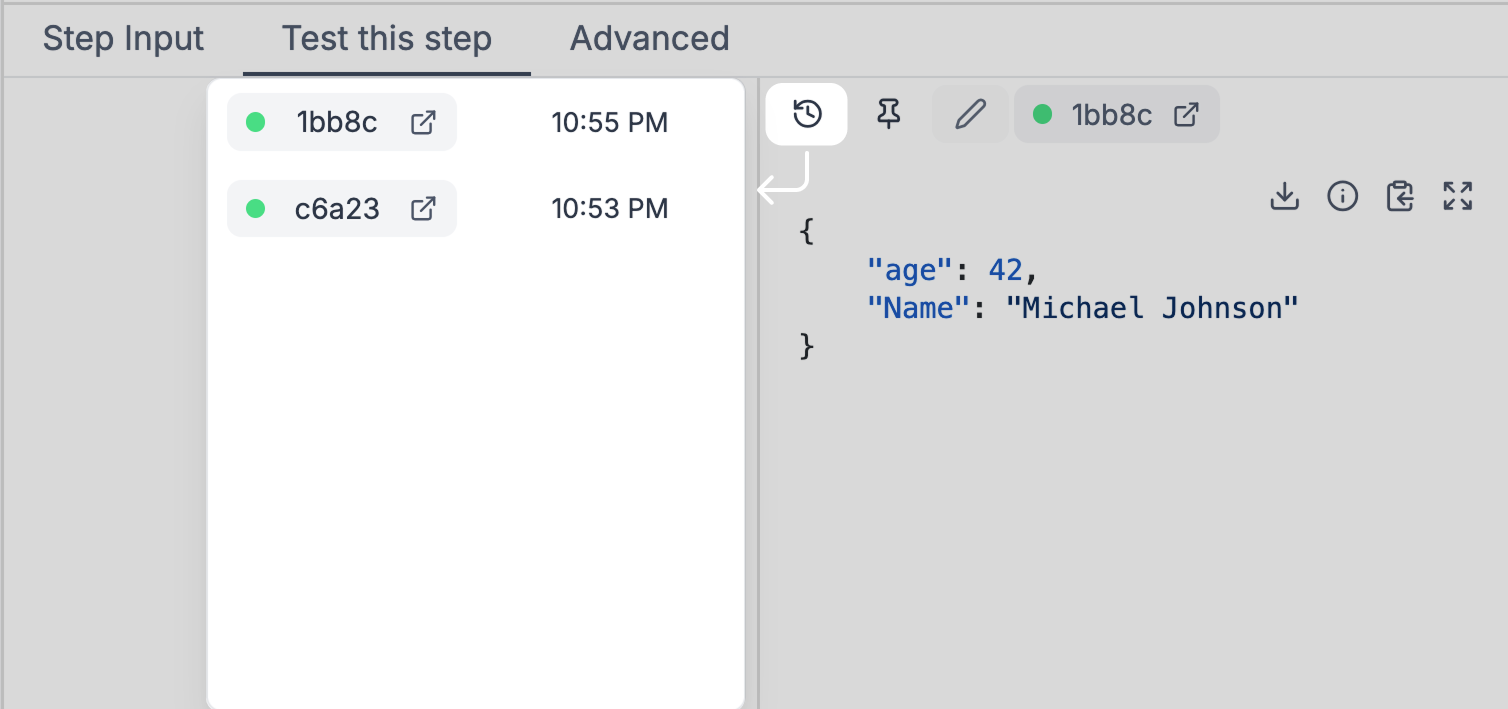Open run 1bb8c in new tab from history list
The width and height of the screenshot is (1508, 709).
(423, 122)
